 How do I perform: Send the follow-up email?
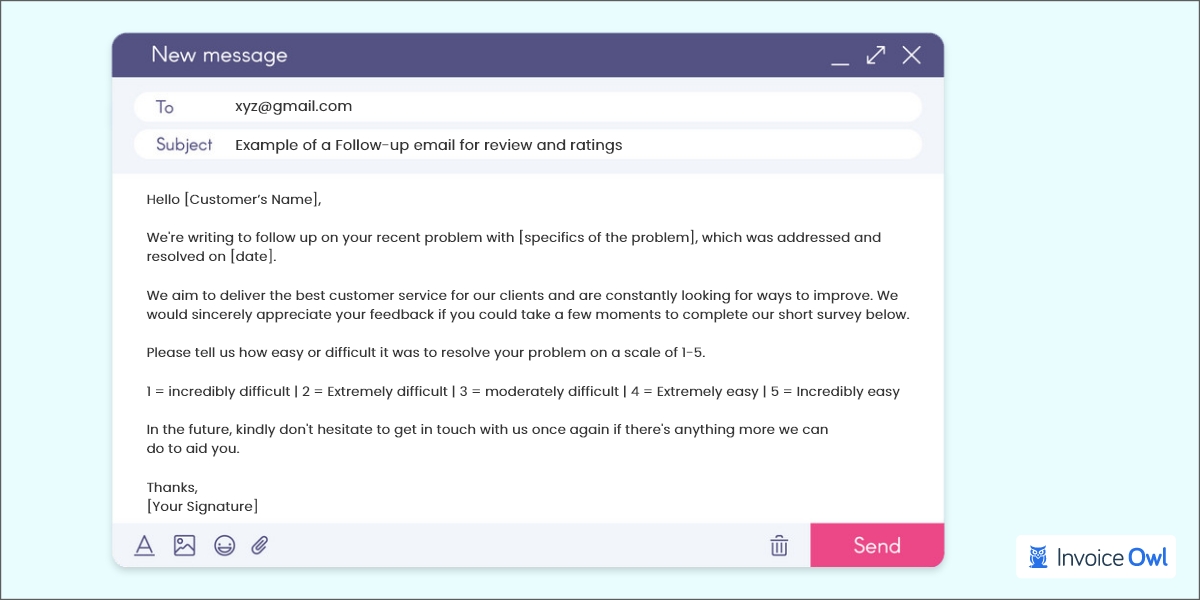tap(877, 545)
